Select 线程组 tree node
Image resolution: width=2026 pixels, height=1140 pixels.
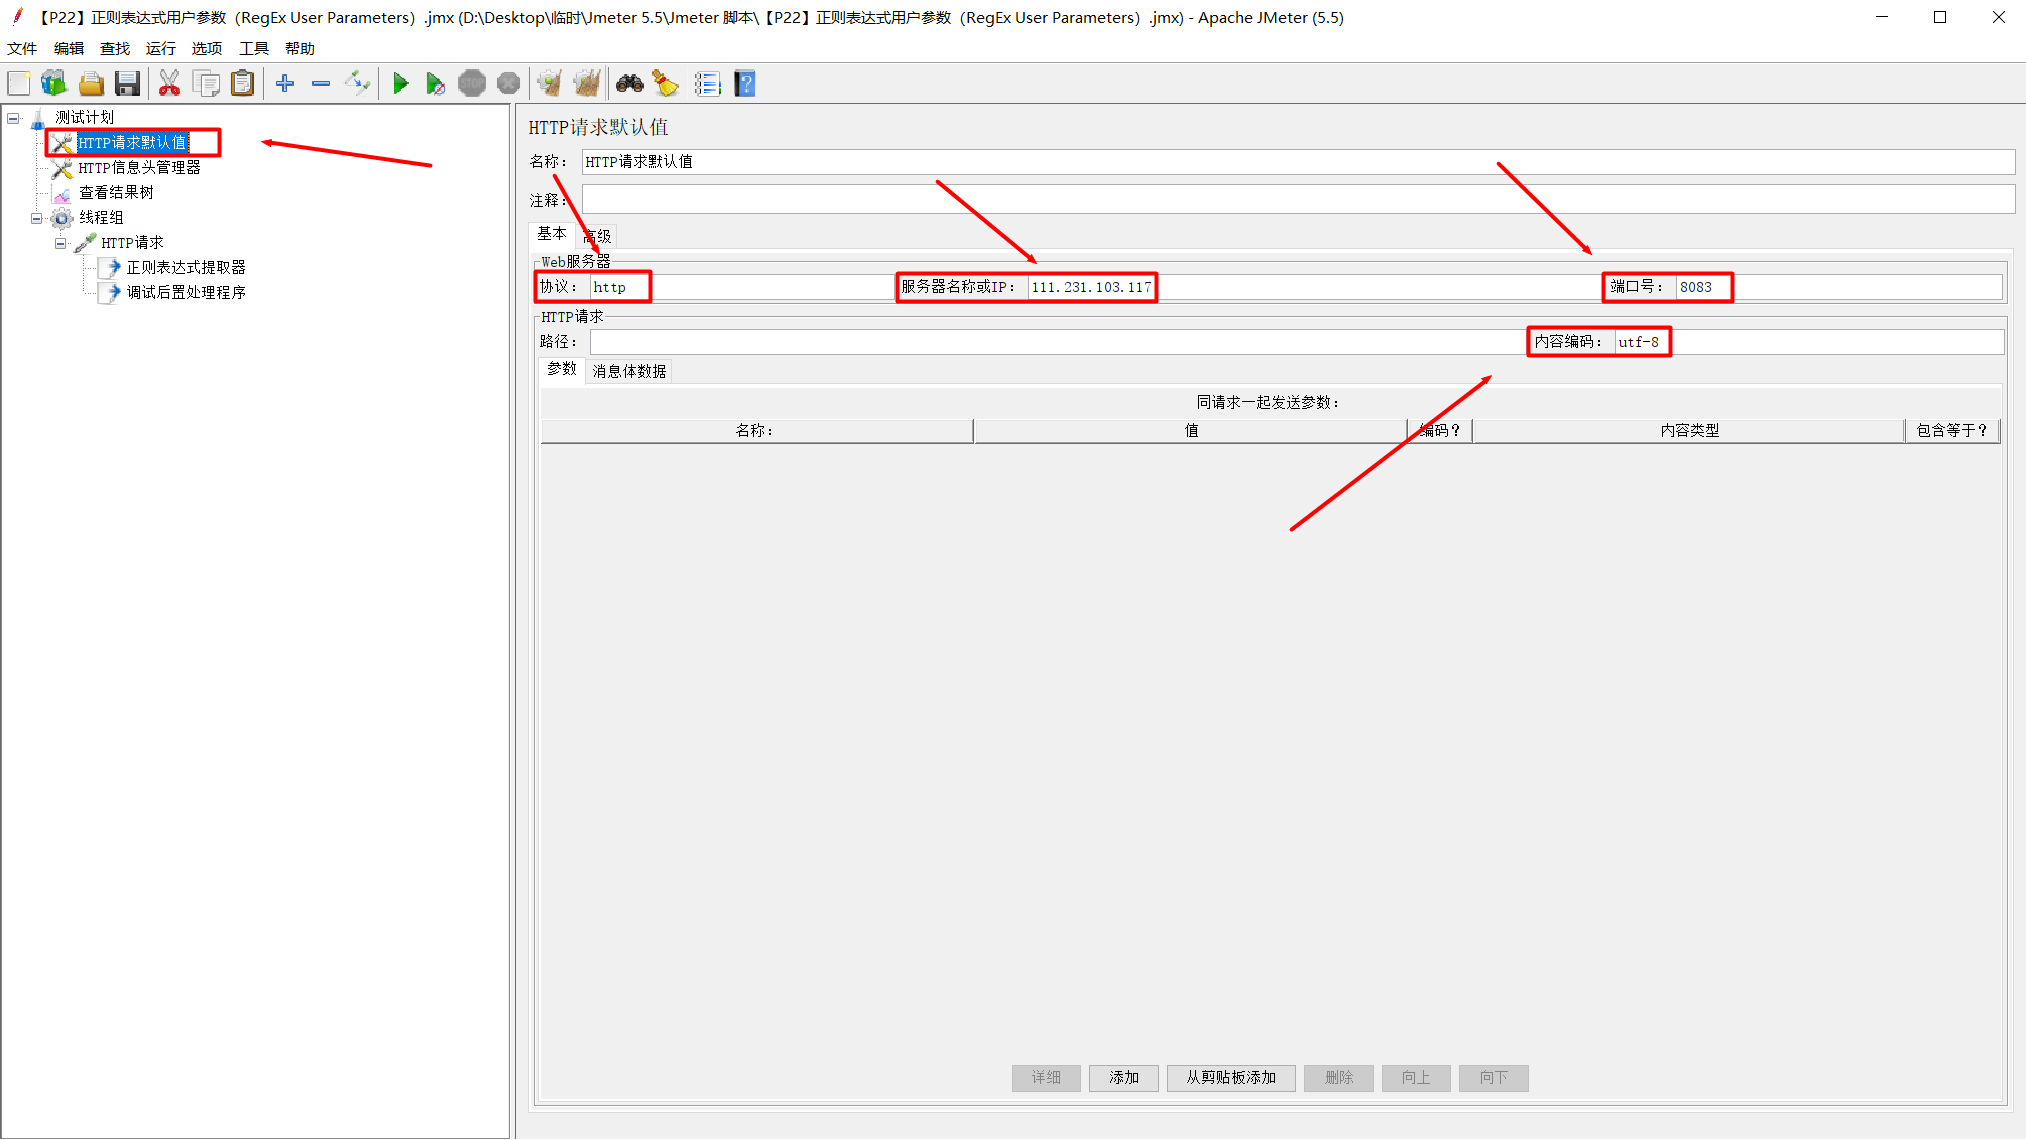tap(101, 218)
